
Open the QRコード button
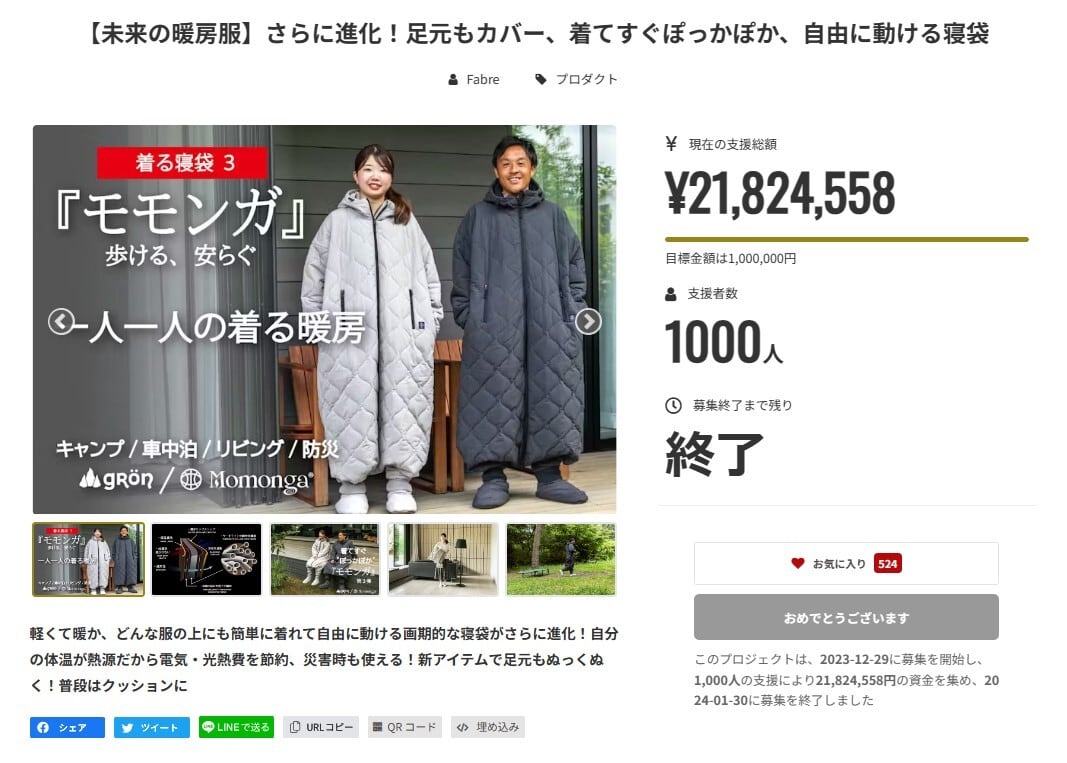click(x=405, y=727)
